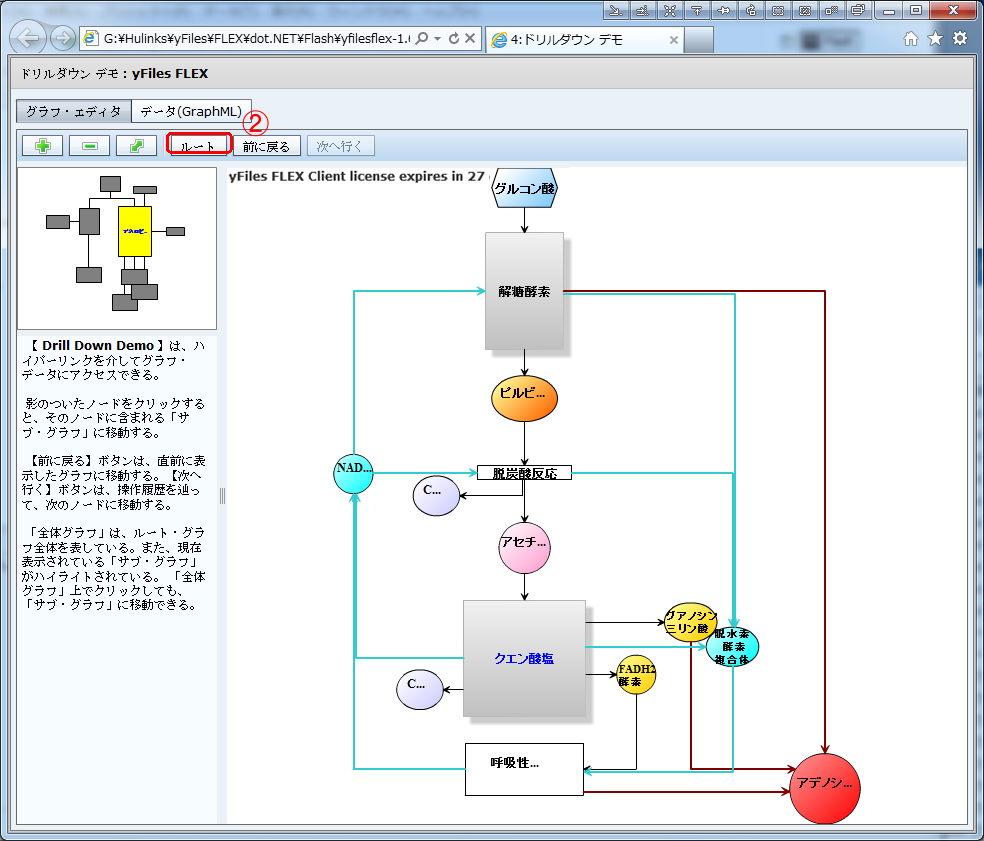The image size is (984, 841).
Task: Click the title bar arrow-to-top-line icon
Action: (x=697, y=10)
